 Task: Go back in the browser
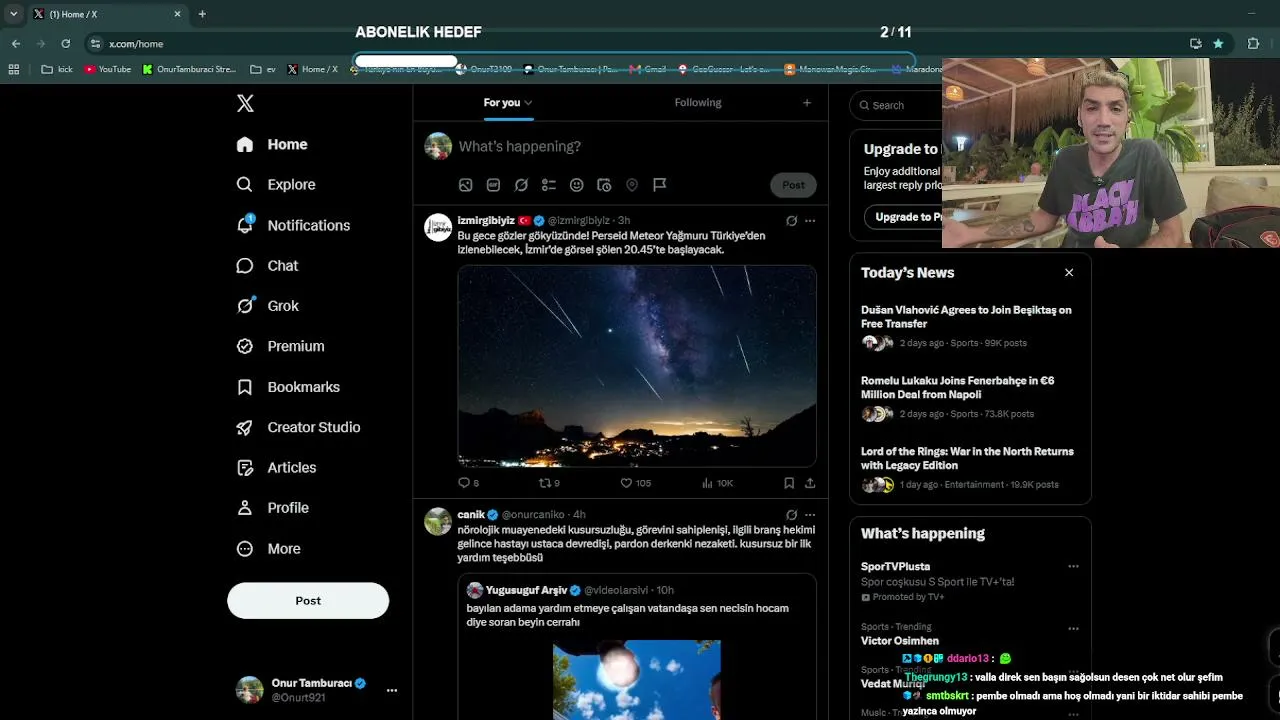16,44
